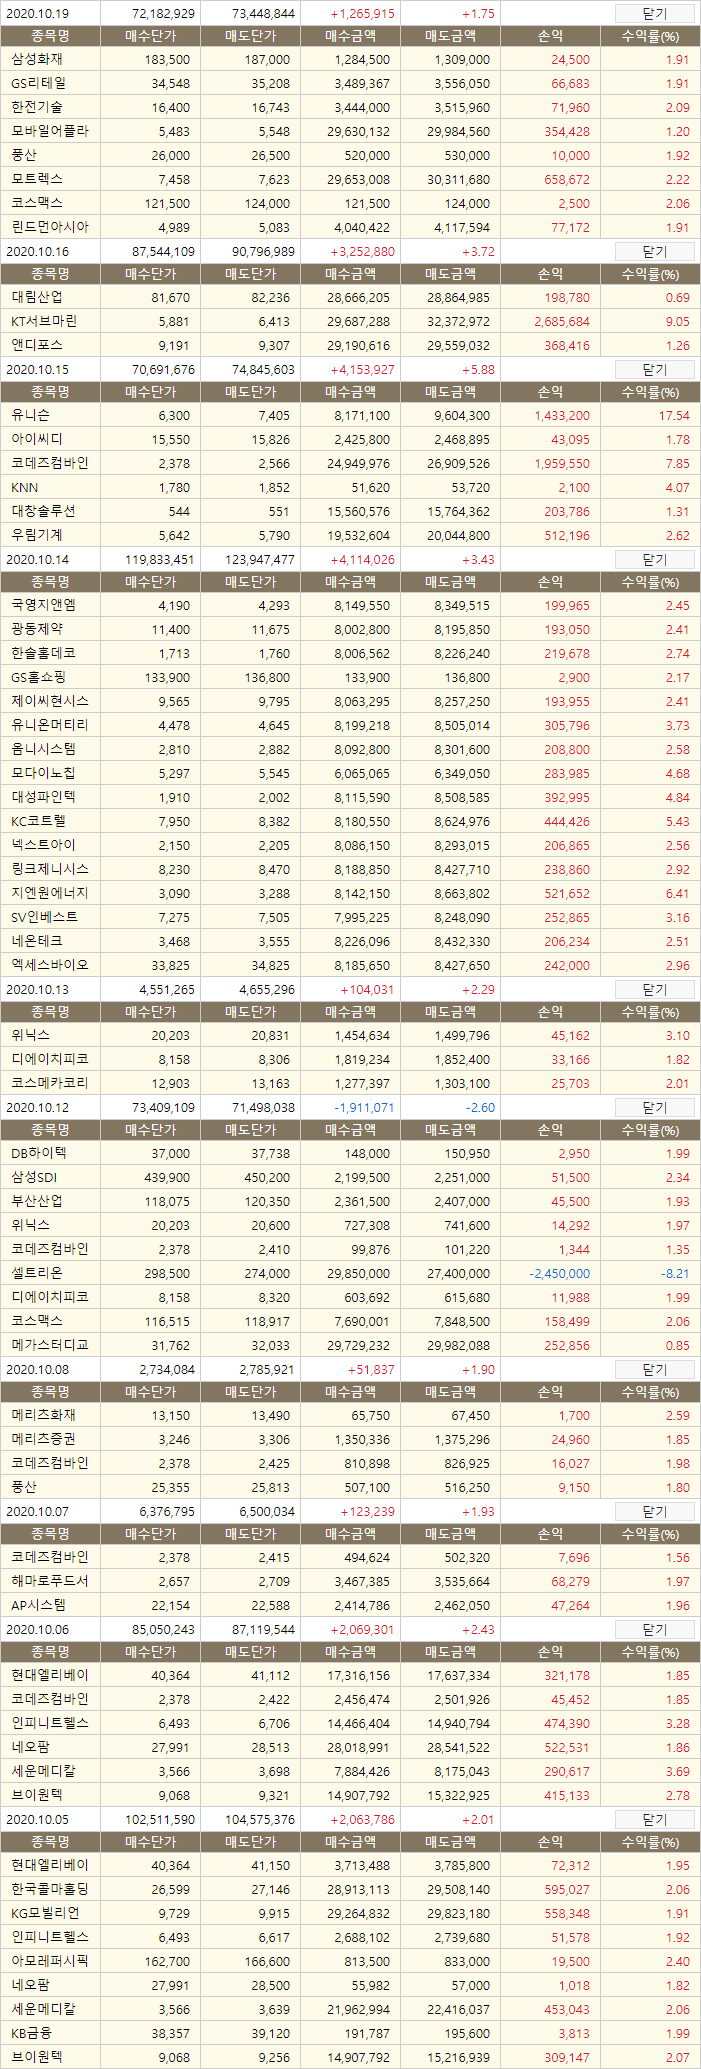Select the 셀트리온 stock name
701x2069 pixels.
pyautogui.click(x=36, y=1273)
